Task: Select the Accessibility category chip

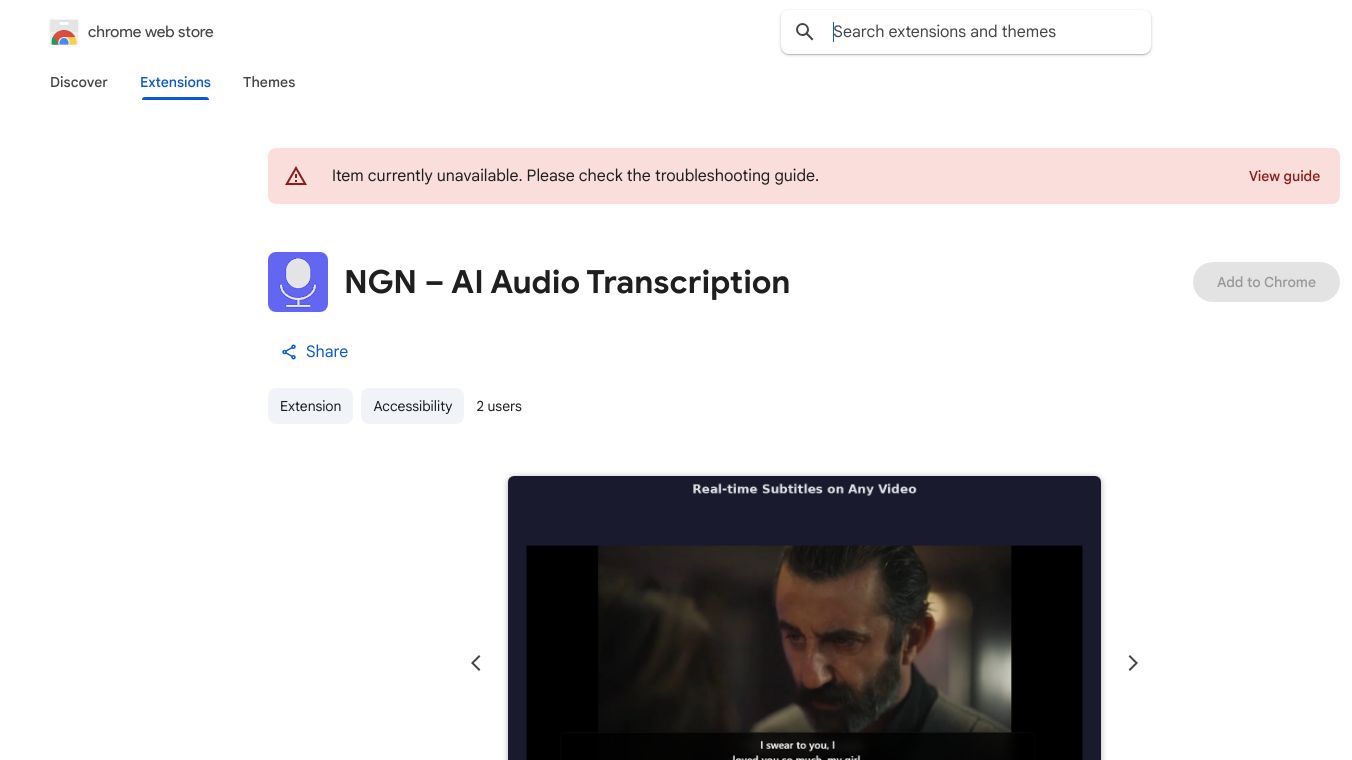Action: tap(412, 406)
